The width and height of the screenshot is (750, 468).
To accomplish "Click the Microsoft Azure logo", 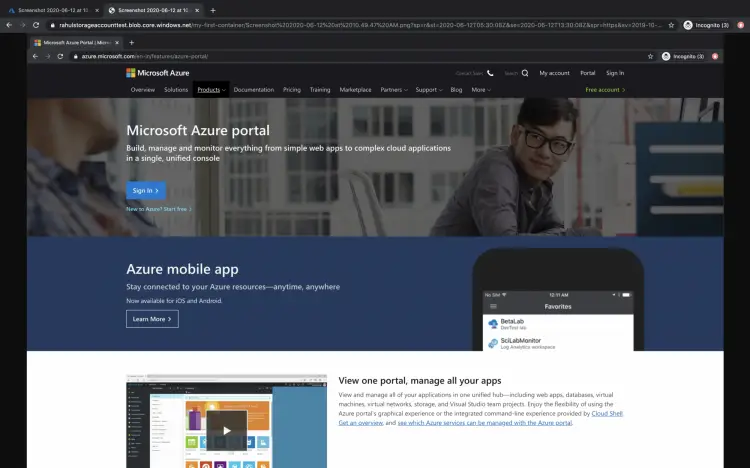I will tap(158, 73).
